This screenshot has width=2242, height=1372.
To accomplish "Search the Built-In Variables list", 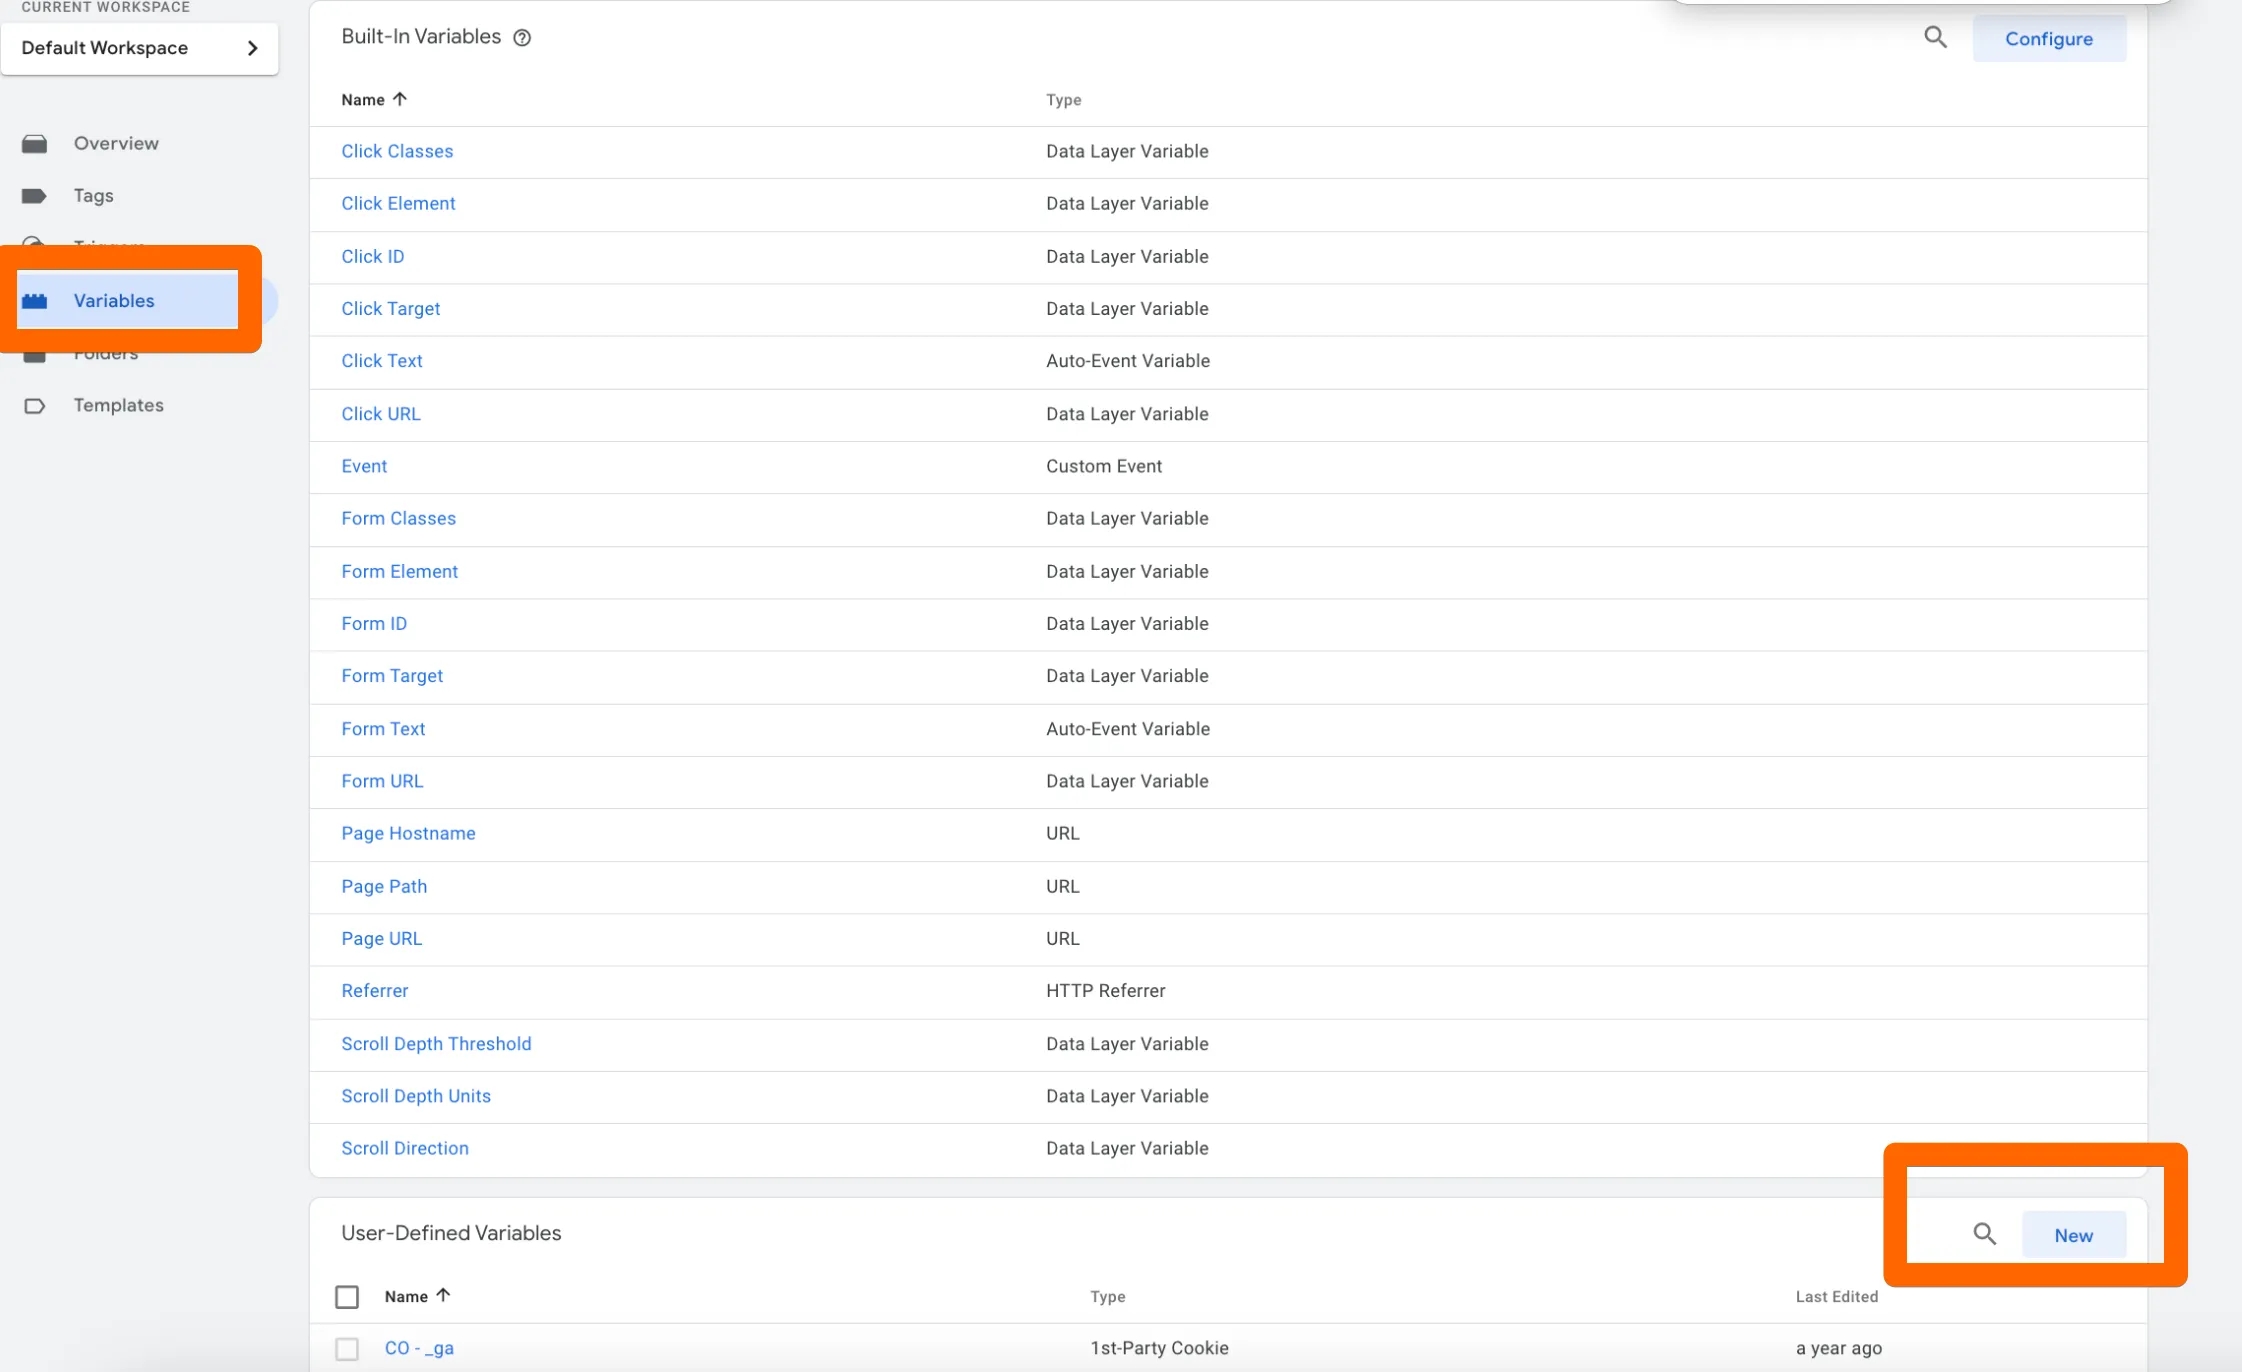I will pos(1935,38).
